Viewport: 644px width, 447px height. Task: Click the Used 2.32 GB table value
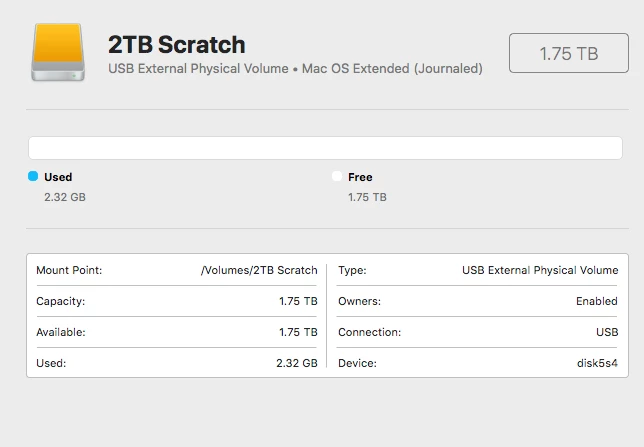click(296, 363)
